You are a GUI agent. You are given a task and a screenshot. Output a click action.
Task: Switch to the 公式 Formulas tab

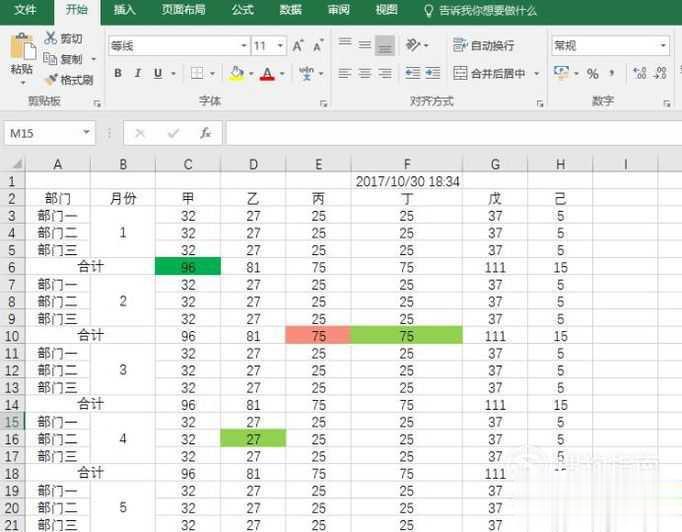243,10
